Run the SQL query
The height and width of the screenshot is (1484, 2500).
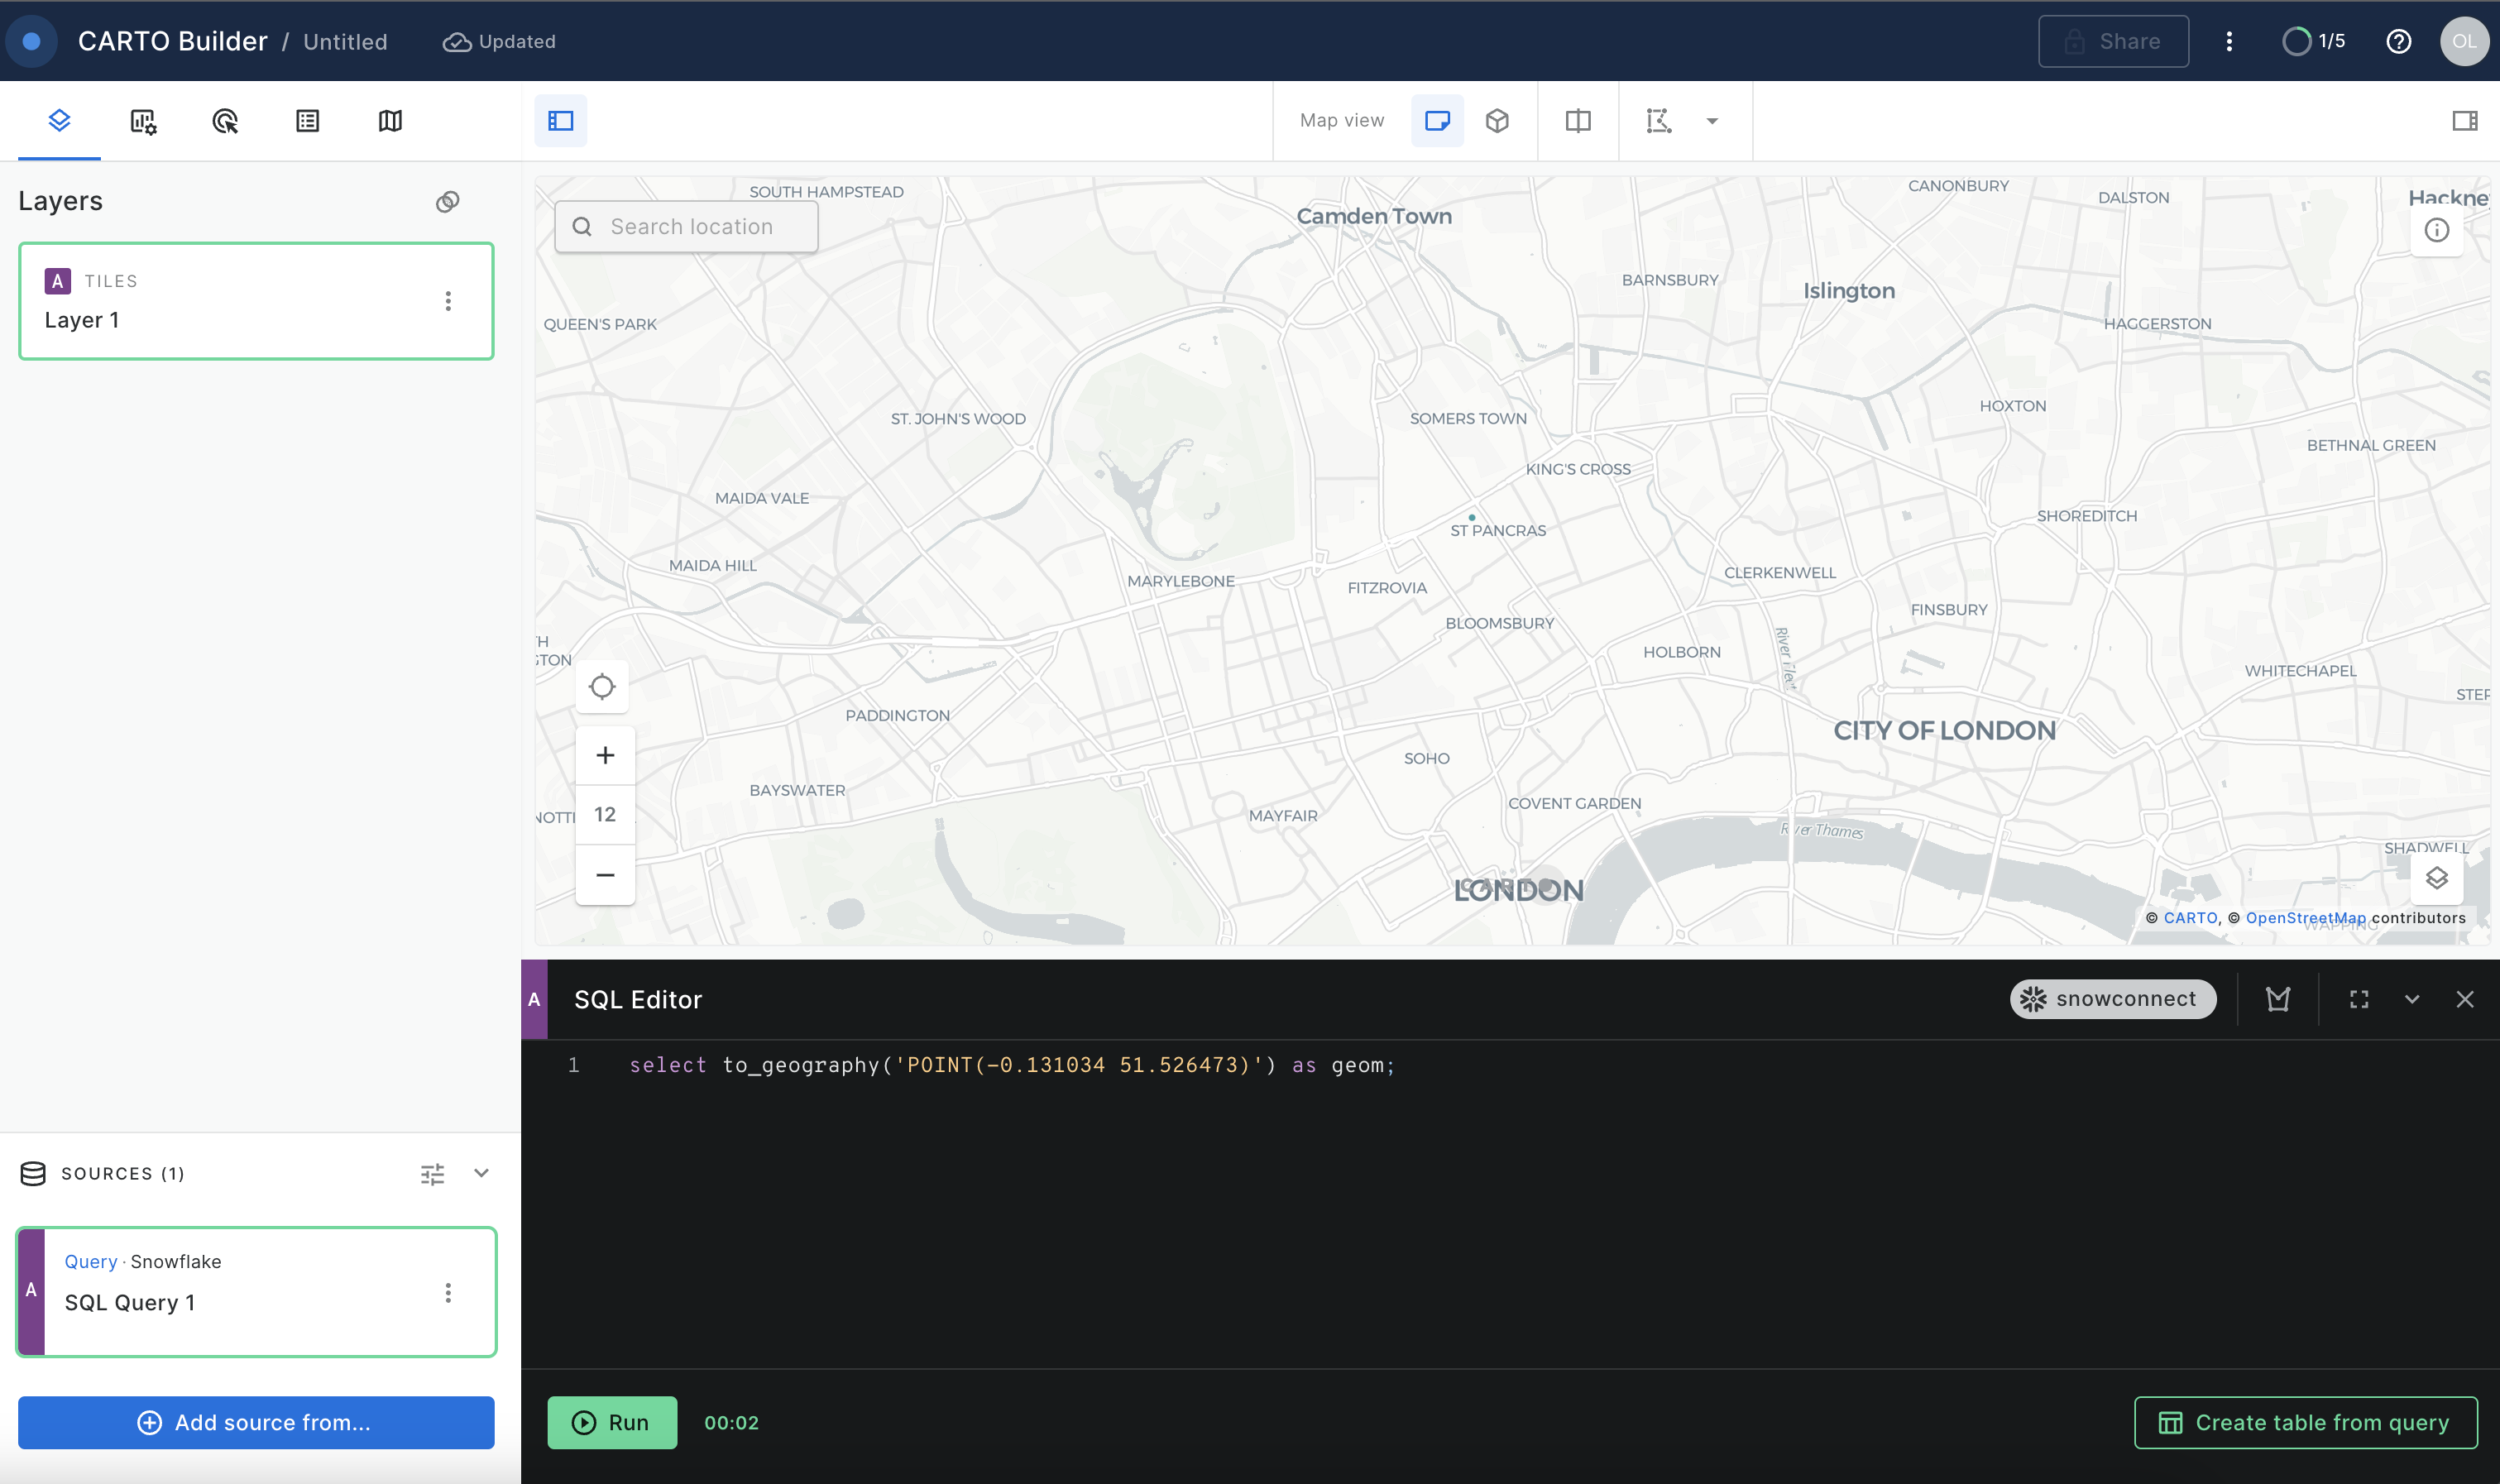[x=611, y=1421]
